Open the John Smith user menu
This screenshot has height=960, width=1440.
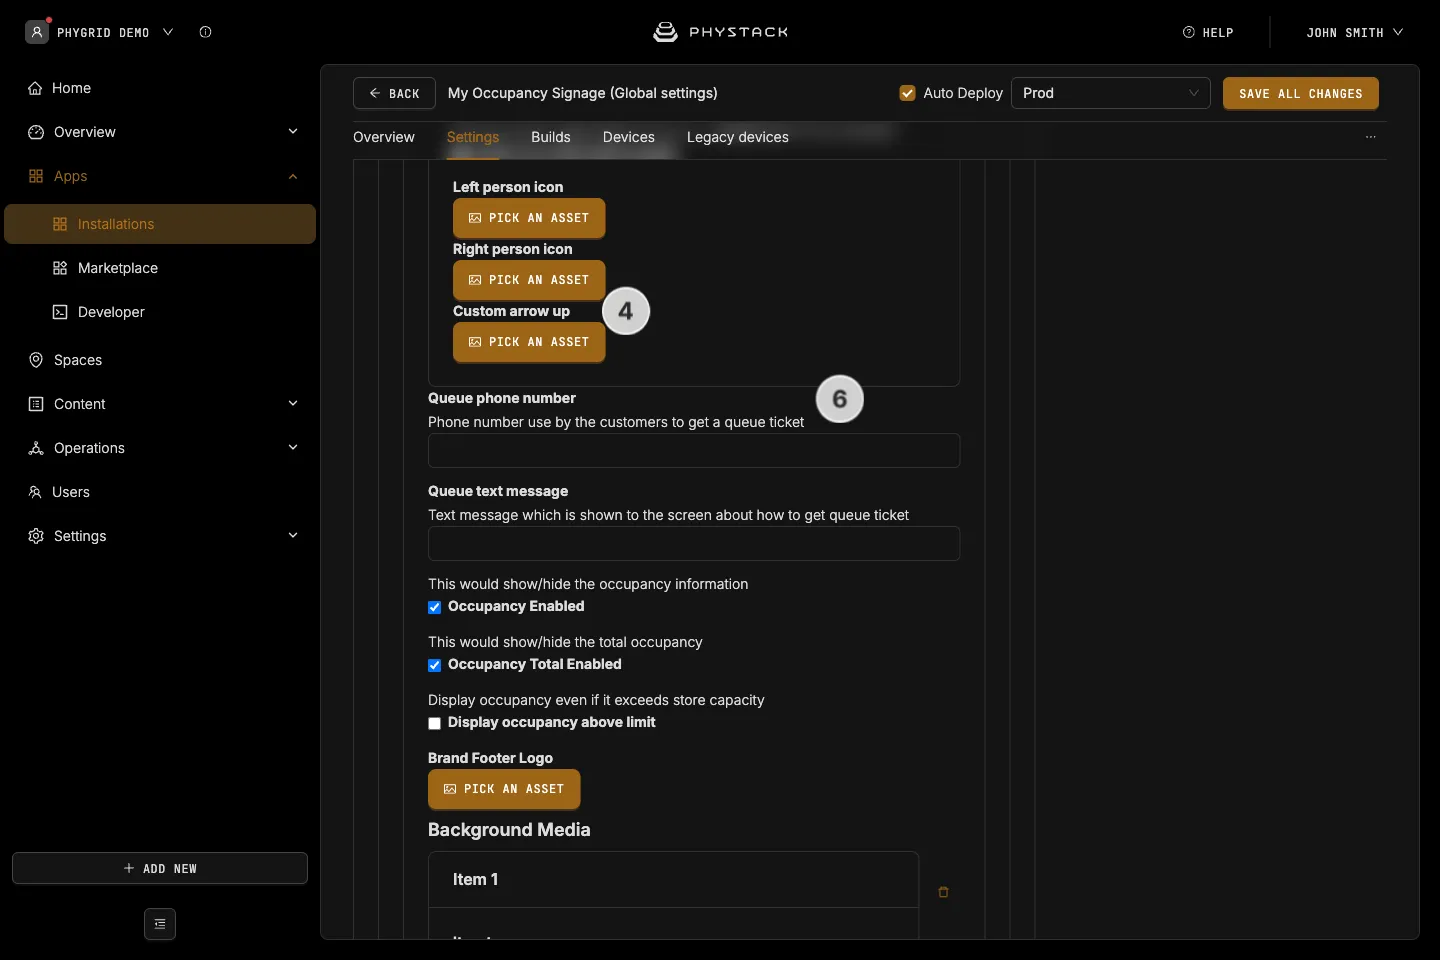coord(1354,32)
